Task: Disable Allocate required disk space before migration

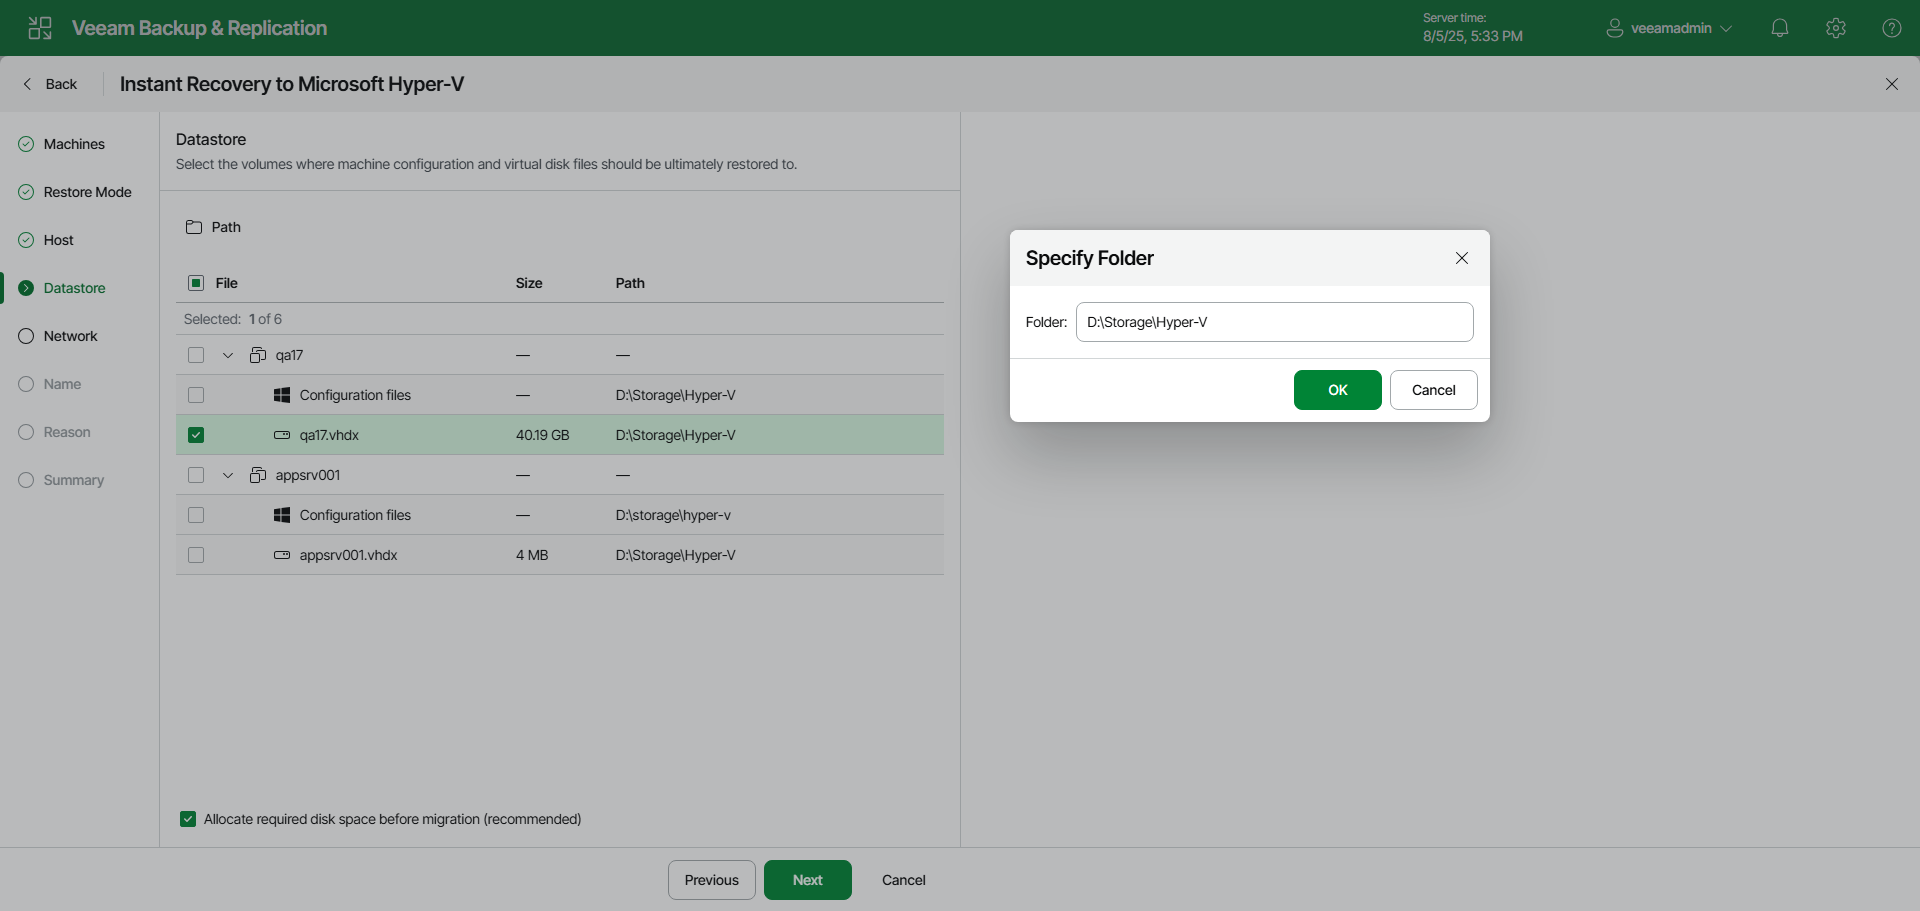Action: (x=188, y=819)
